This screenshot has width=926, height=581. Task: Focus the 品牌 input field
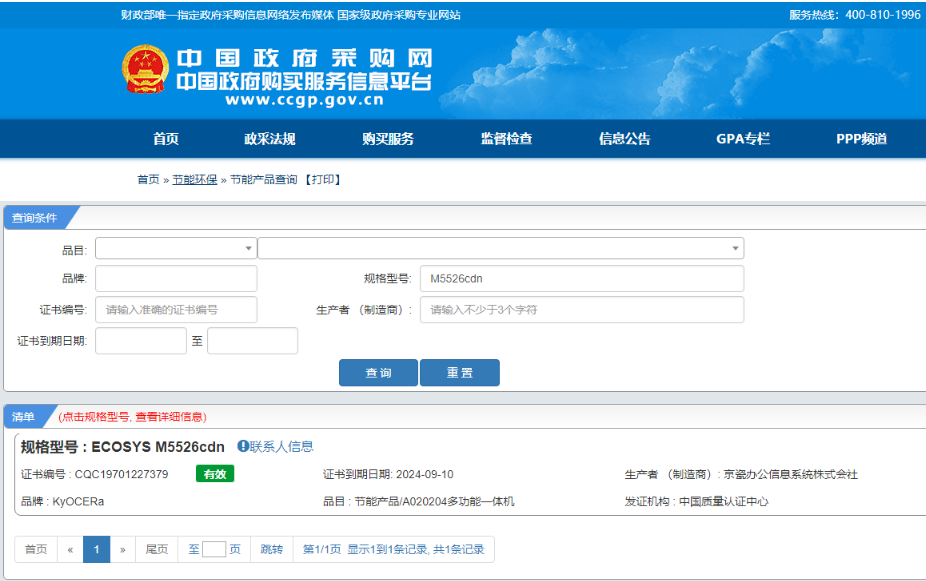click(x=176, y=279)
